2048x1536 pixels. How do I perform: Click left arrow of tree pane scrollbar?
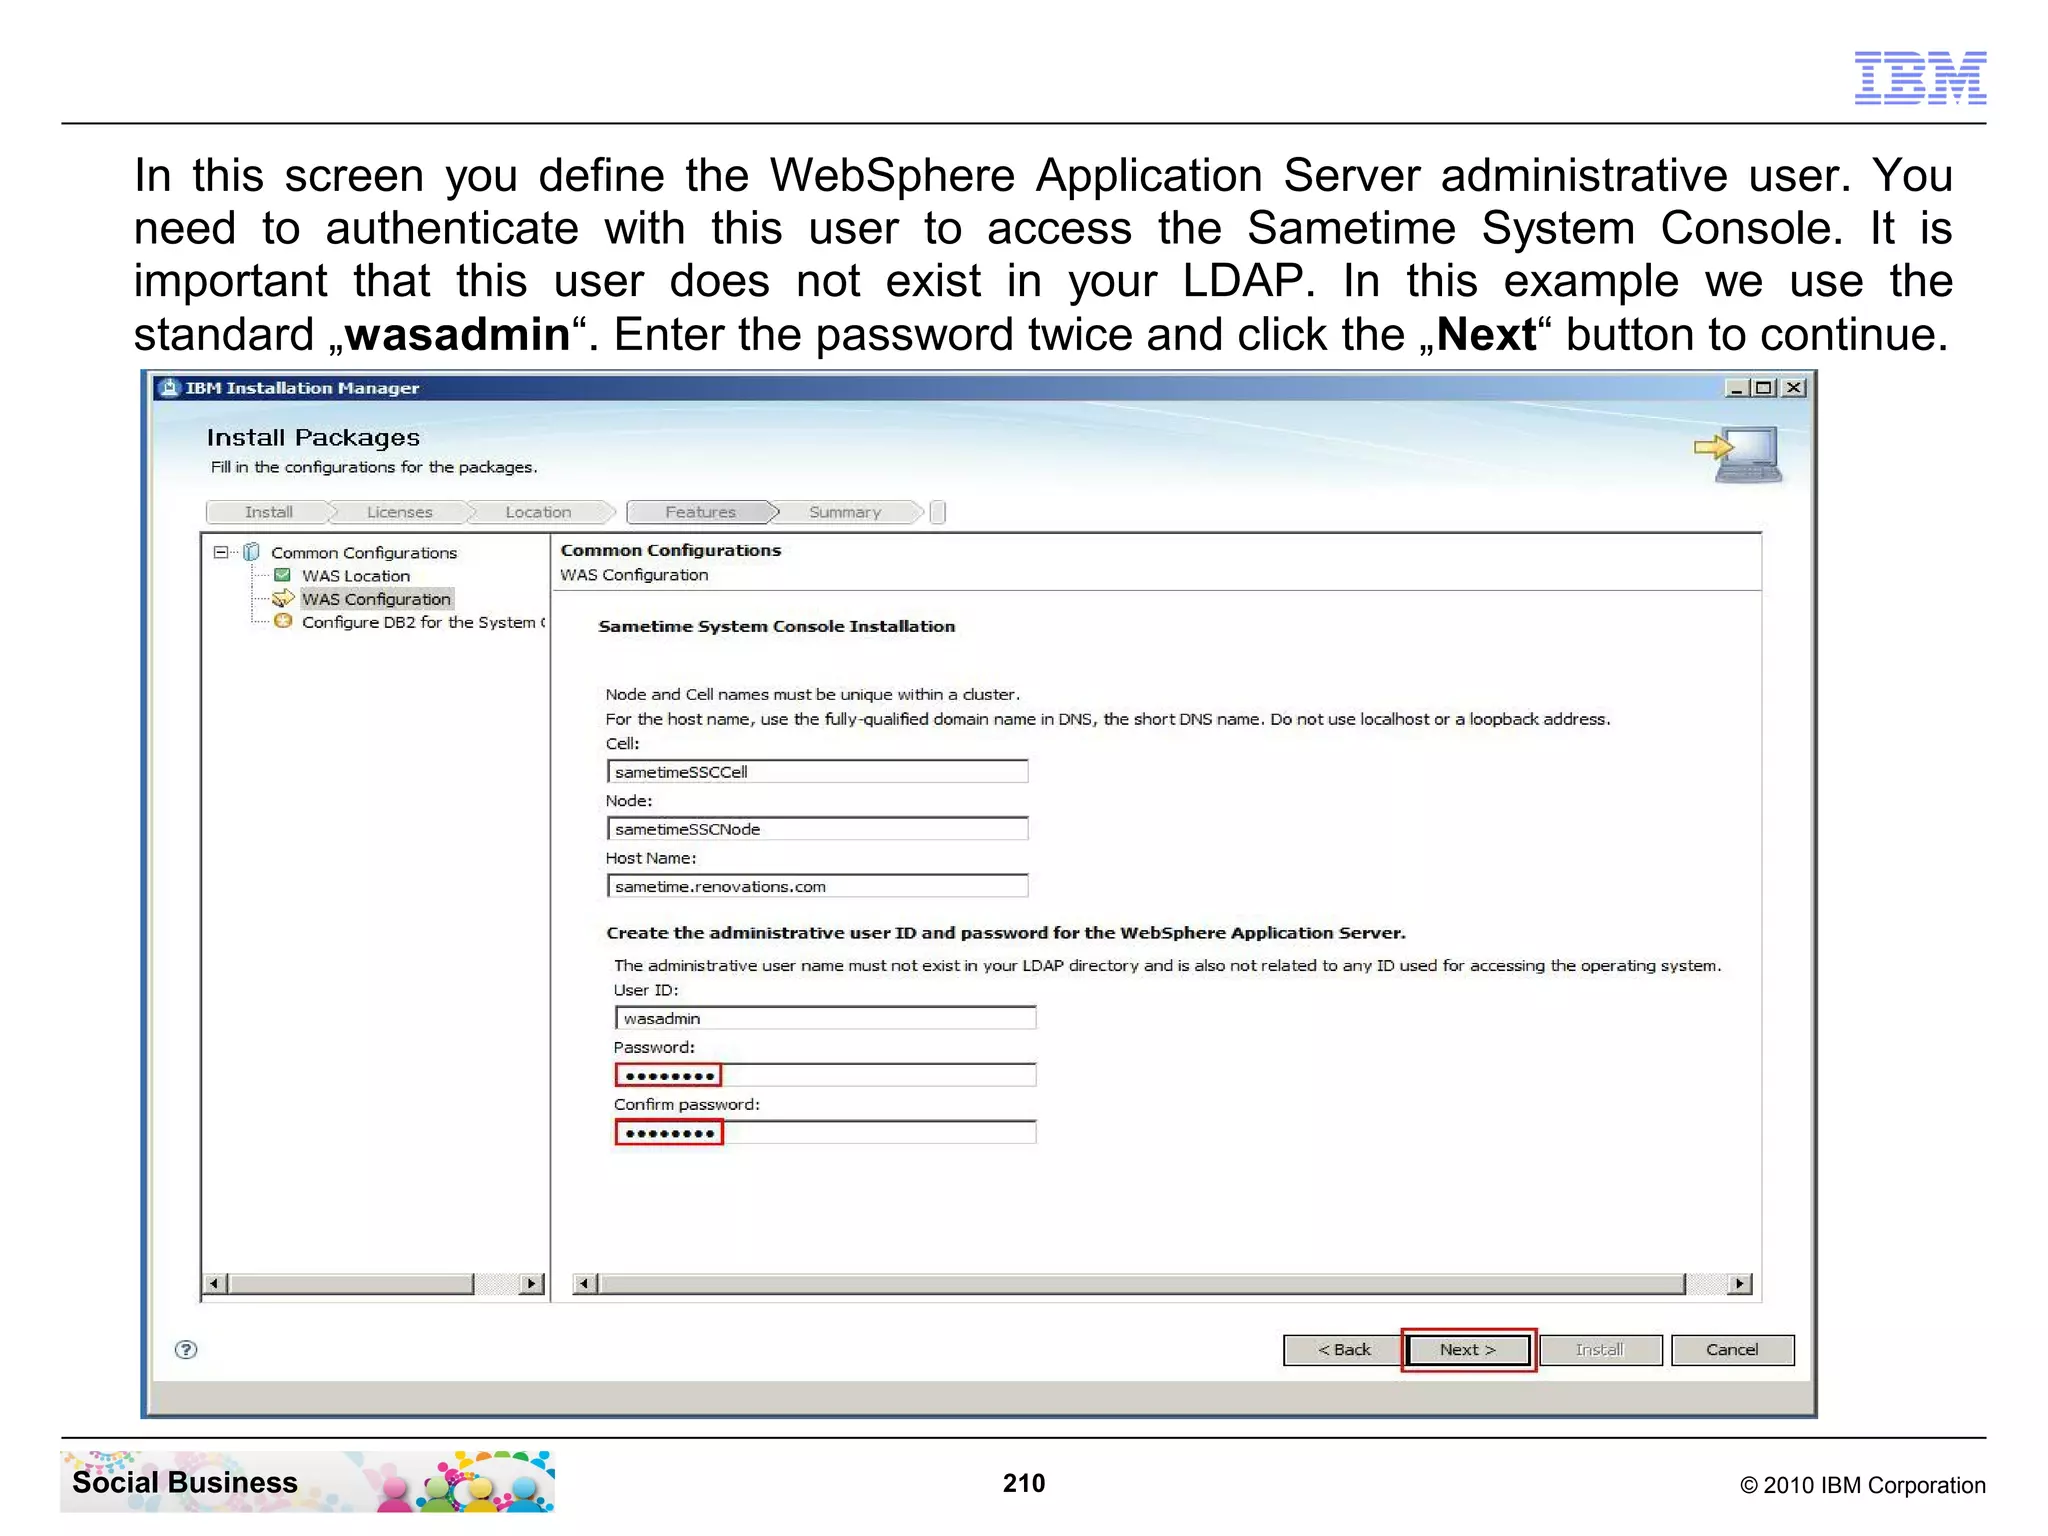[214, 1283]
